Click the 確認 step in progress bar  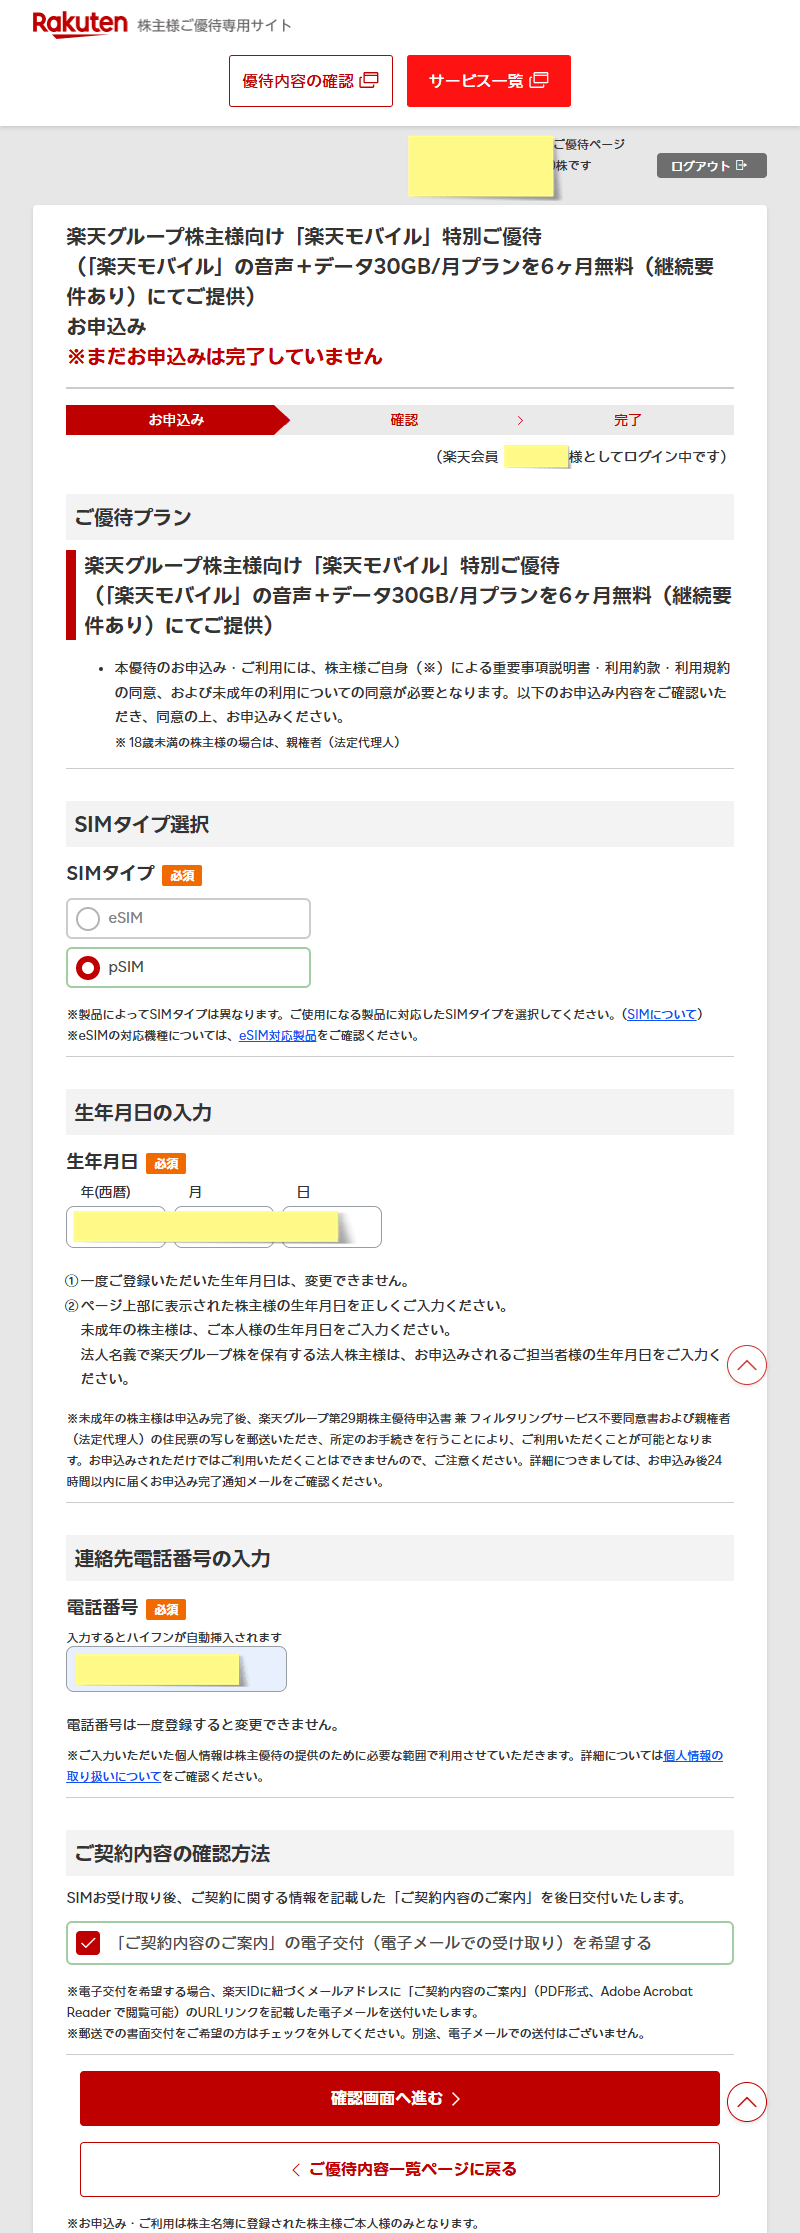tap(404, 420)
